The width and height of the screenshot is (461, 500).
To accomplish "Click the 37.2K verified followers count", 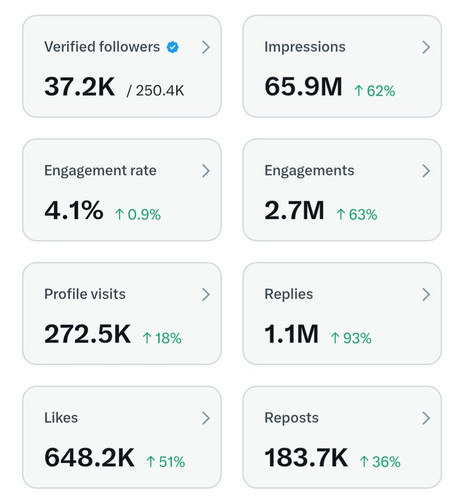I will 79,87.
